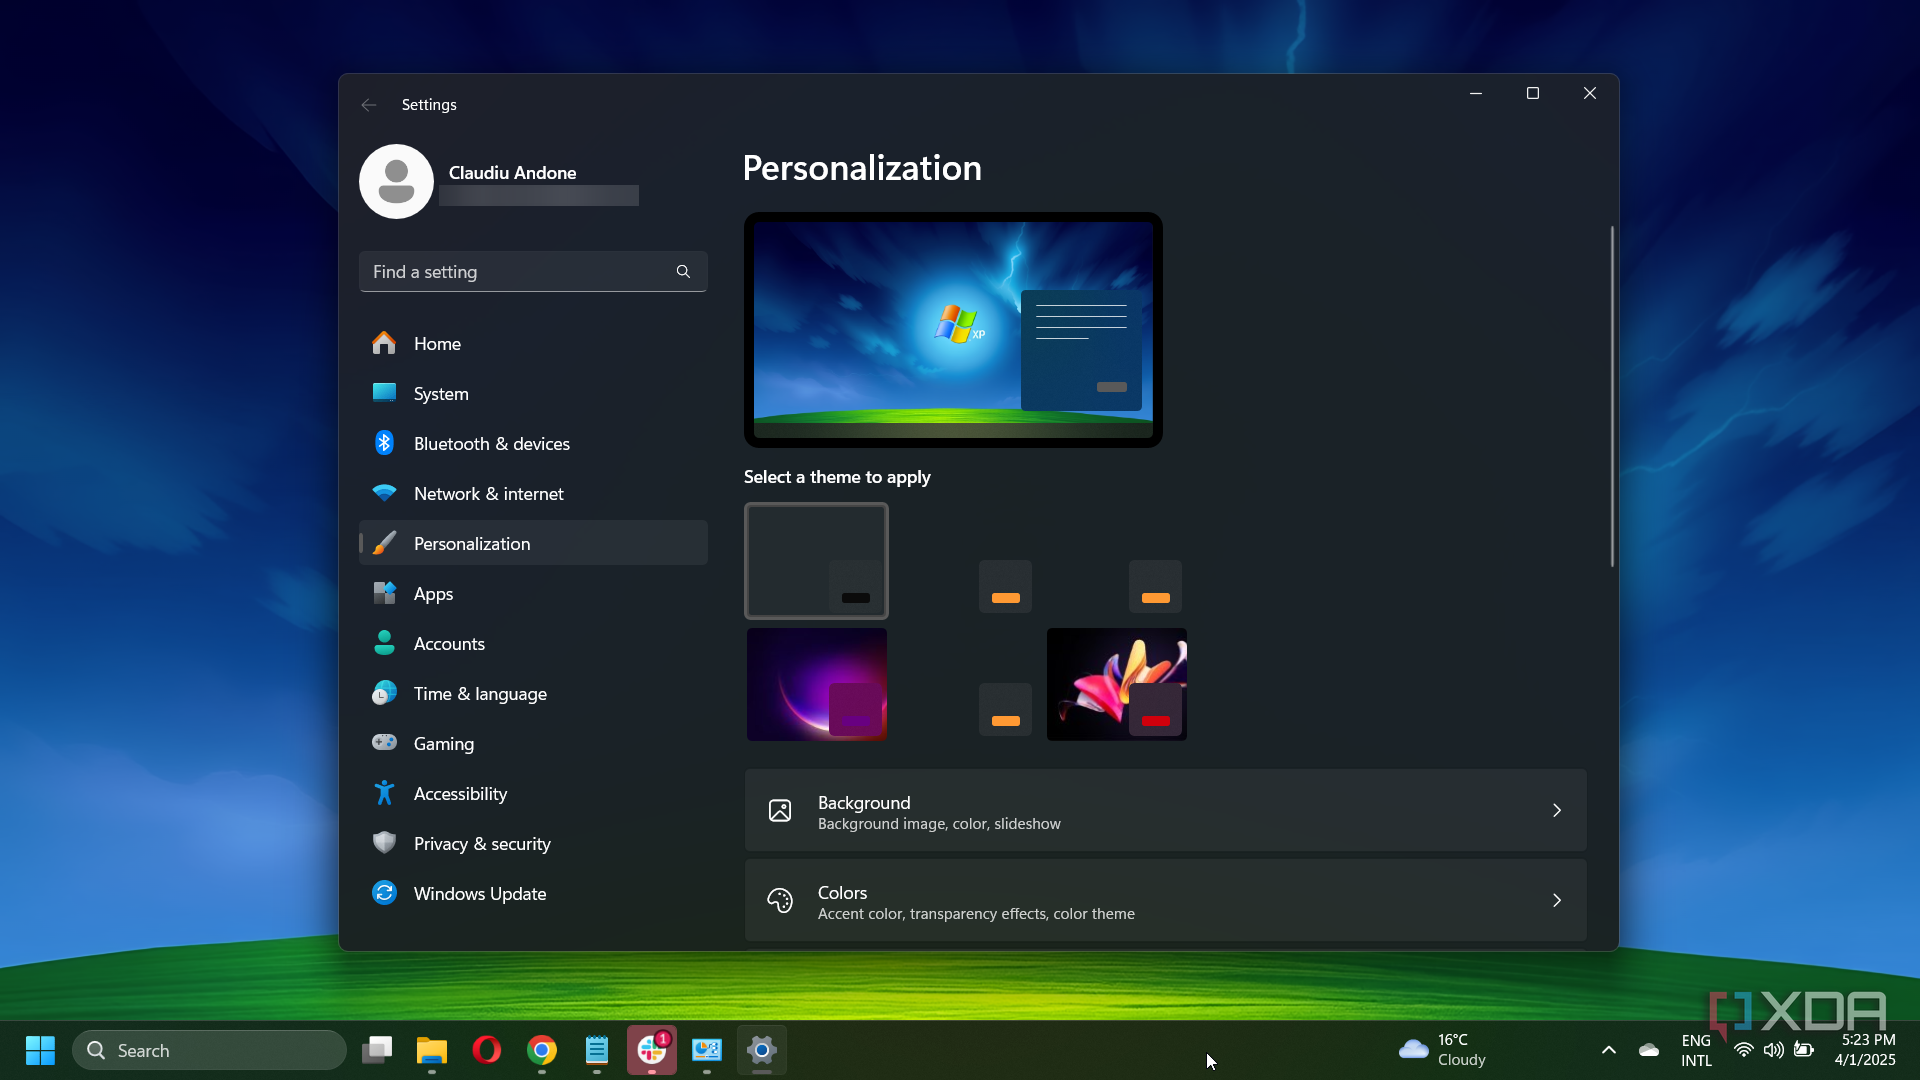This screenshot has height=1080, width=1920.
Task: Open File Explorer from the taskbar
Action: tap(432, 1050)
